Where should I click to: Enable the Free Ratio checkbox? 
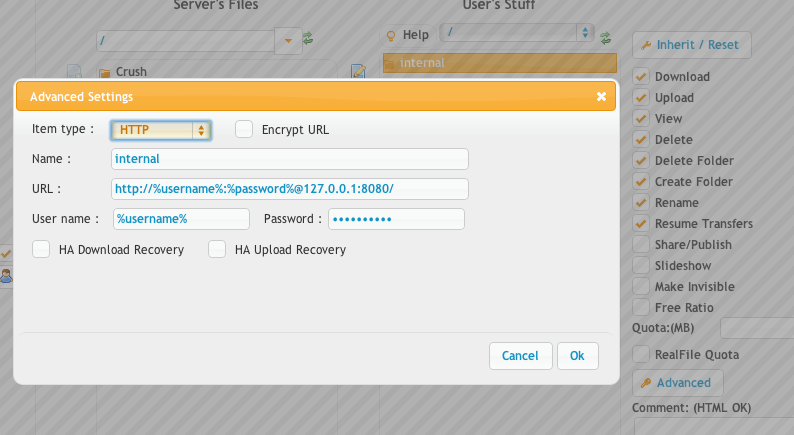[x=641, y=307]
